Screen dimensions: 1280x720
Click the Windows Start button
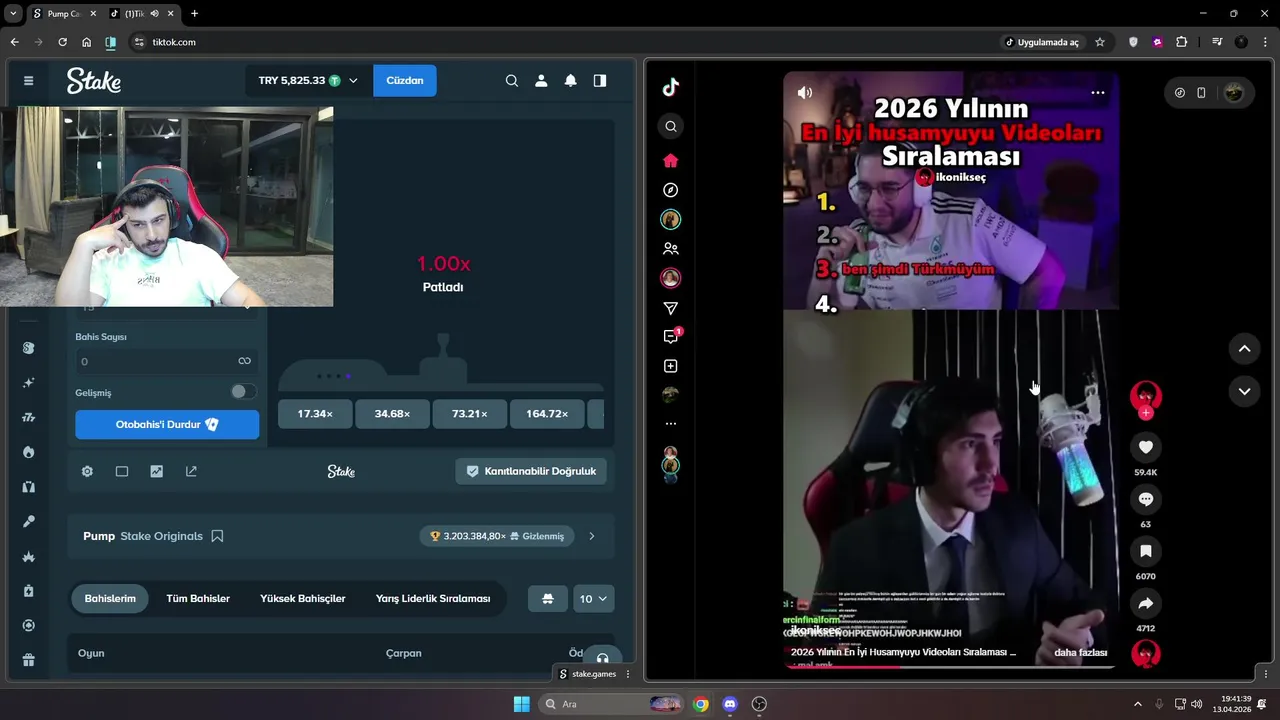(522, 704)
